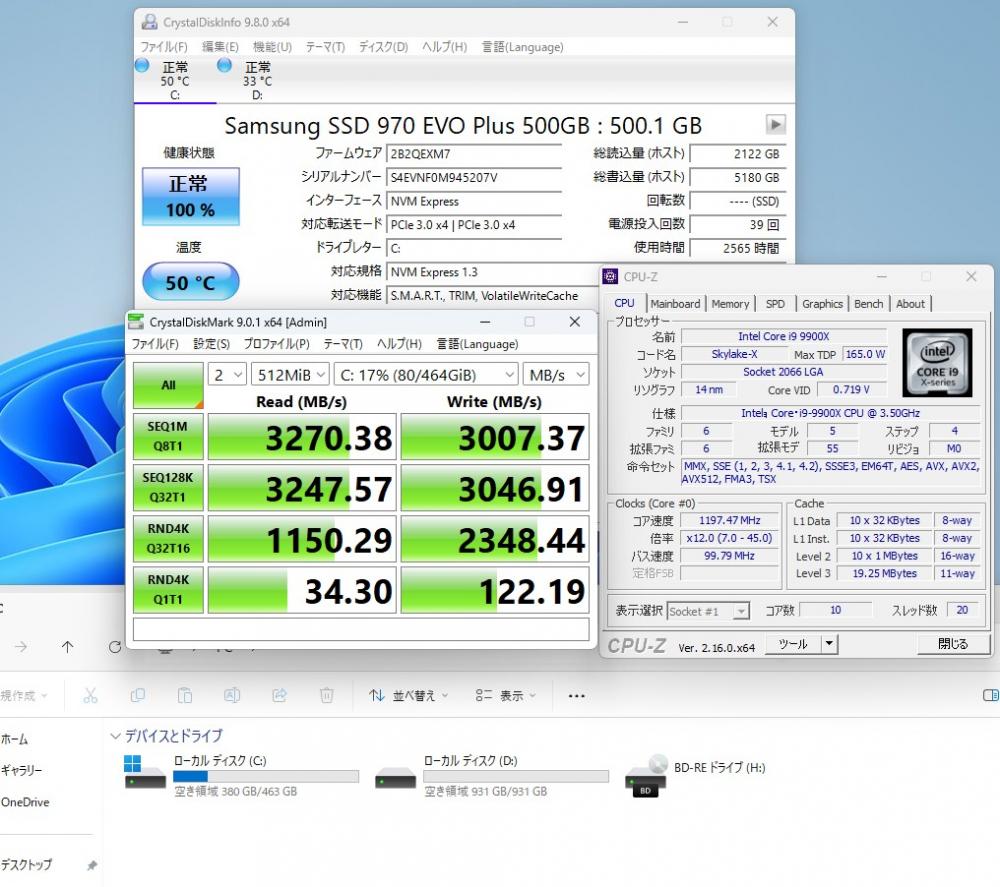Switch to the Memory tab in CPU-Z
The width and height of the screenshot is (1000, 887).
click(x=730, y=304)
